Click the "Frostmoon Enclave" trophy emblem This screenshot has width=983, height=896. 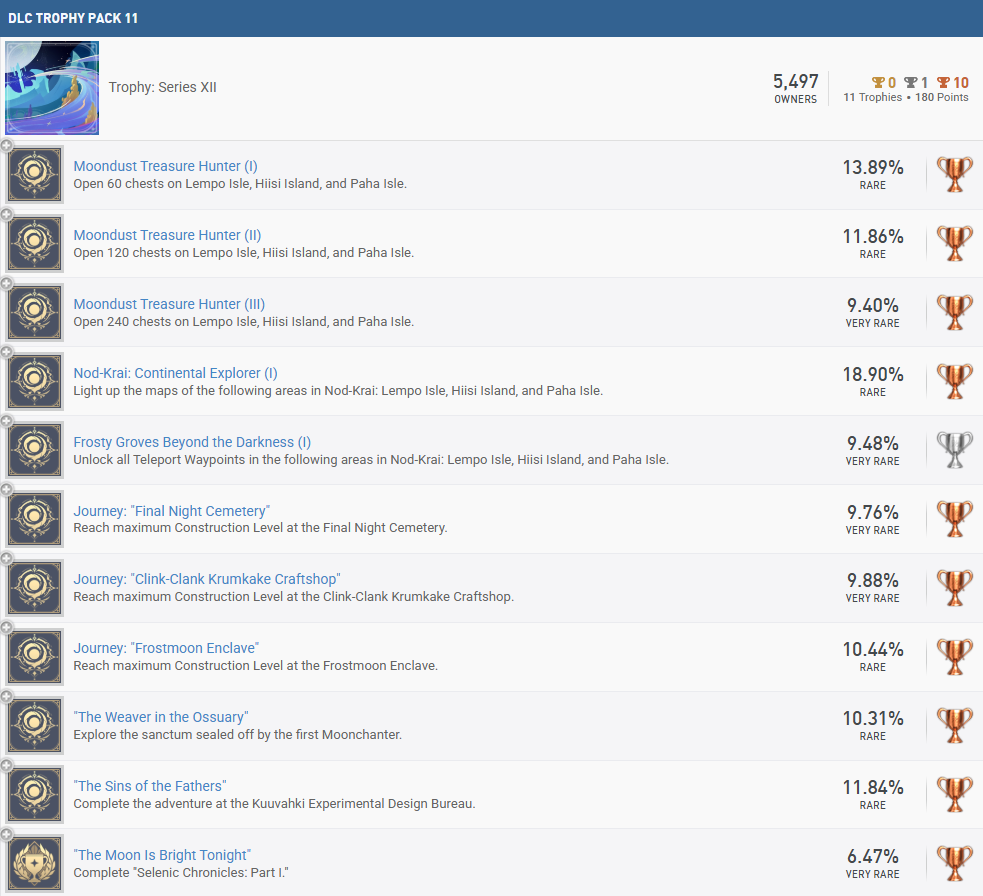35,656
